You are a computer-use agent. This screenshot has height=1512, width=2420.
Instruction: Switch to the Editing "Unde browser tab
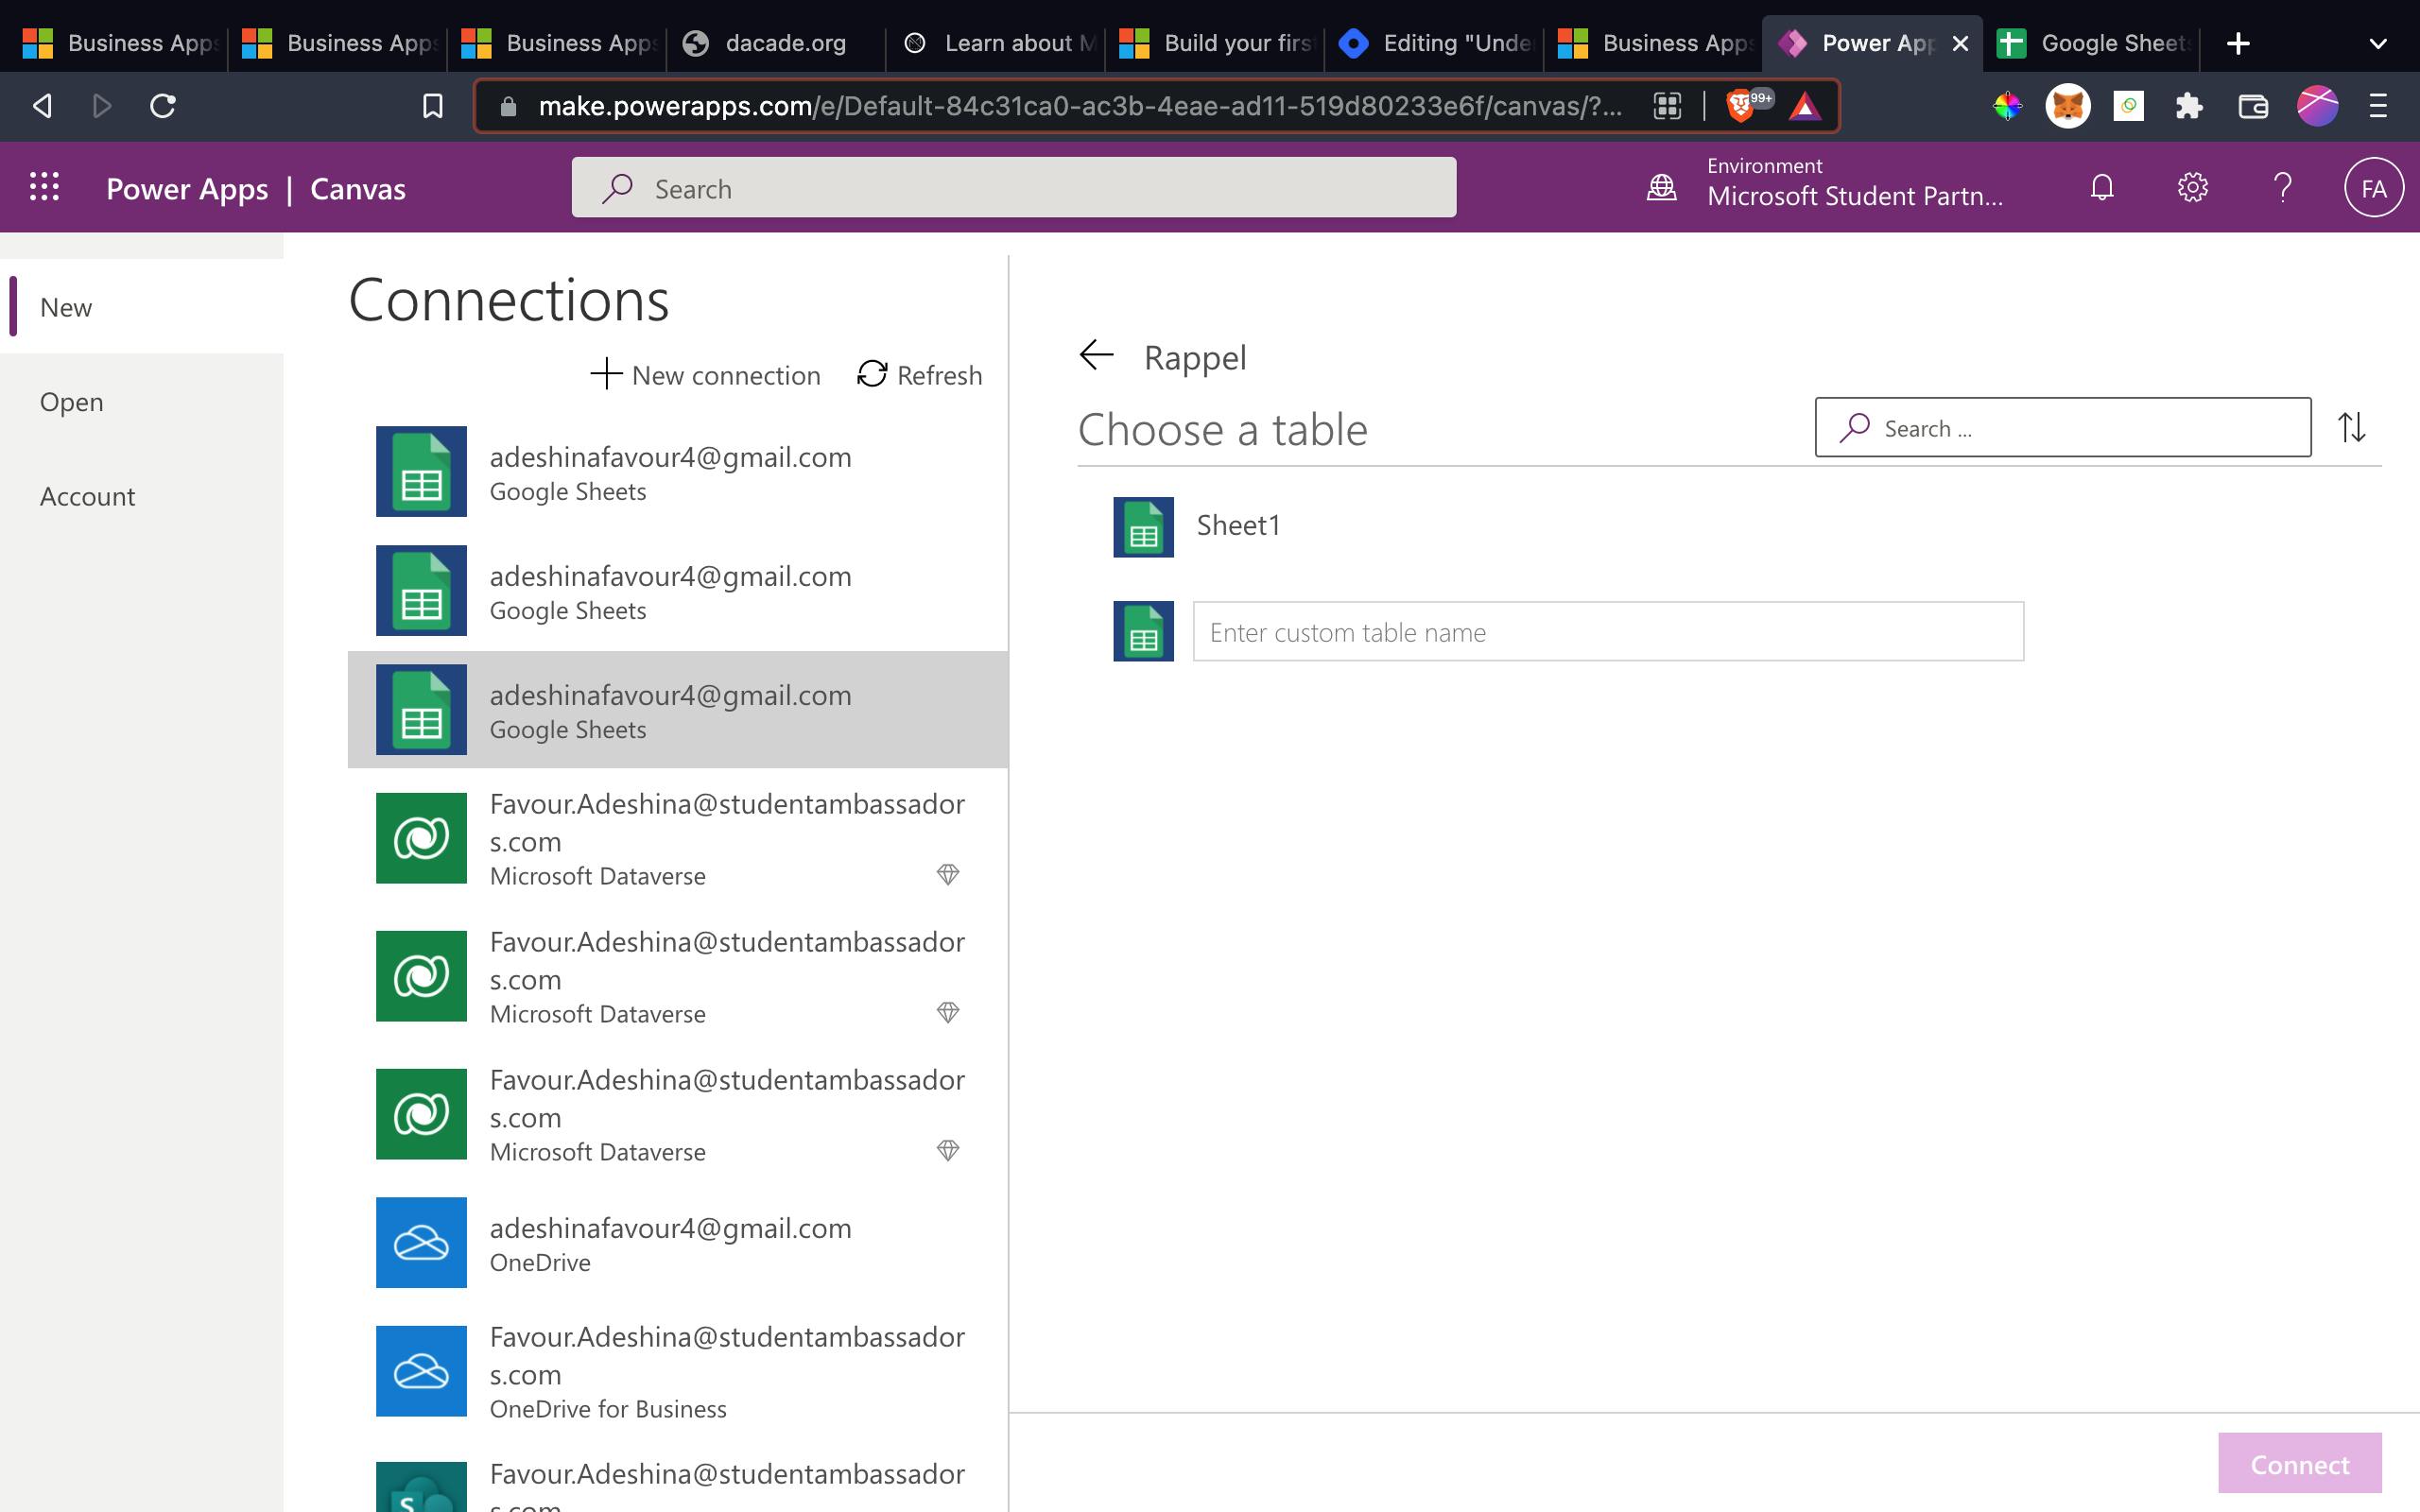tap(1433, 43)
